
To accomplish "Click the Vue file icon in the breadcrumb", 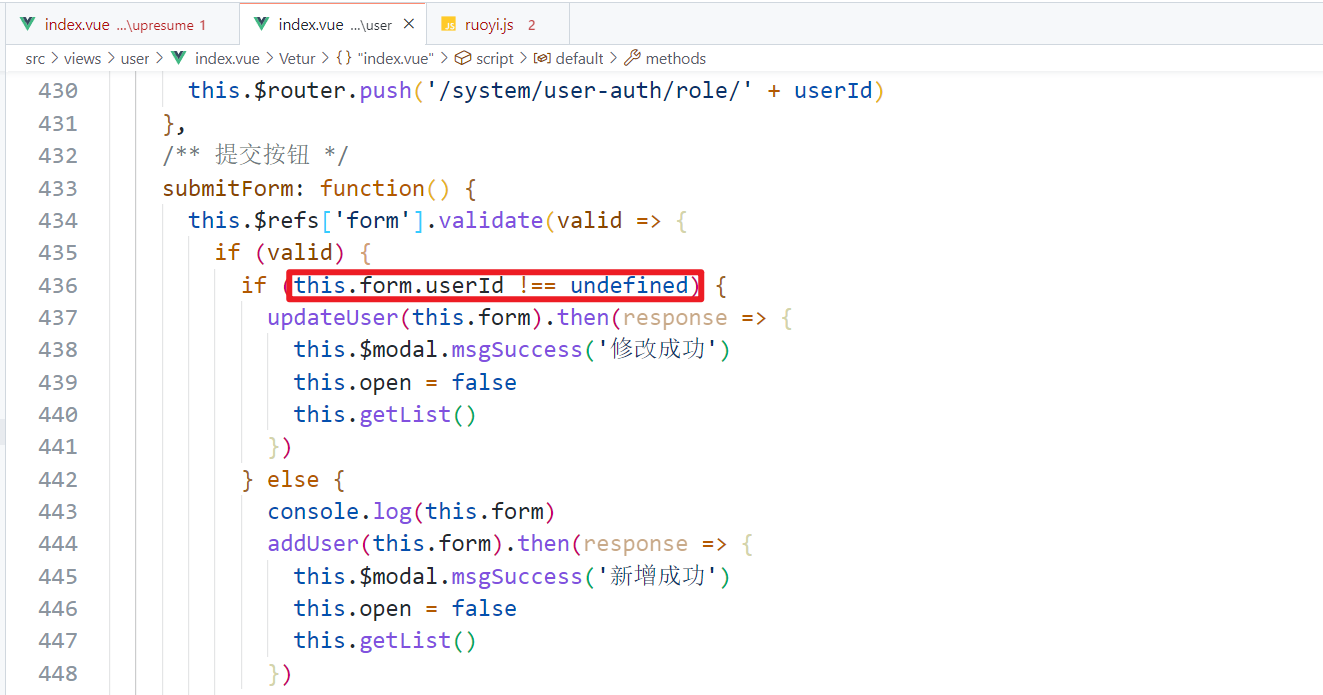I will pyautogui.click(x=179, y=58).
